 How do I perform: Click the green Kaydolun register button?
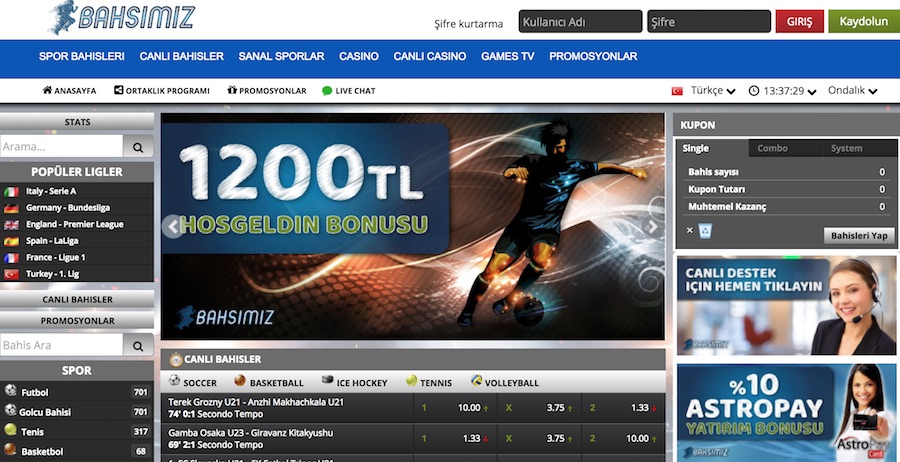tap(864, 21)
